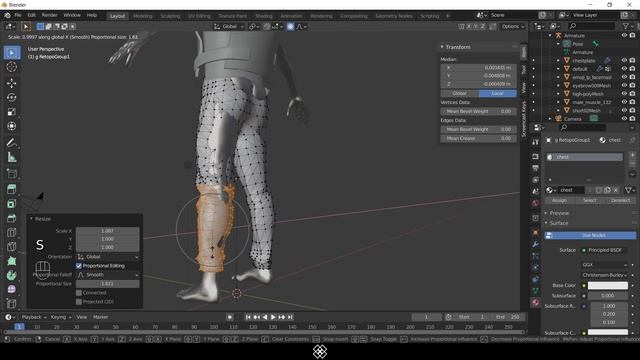Activate the Move tool
Image resolution: width=640 pixels, height=360 pixels.
(x=12, y=83)
